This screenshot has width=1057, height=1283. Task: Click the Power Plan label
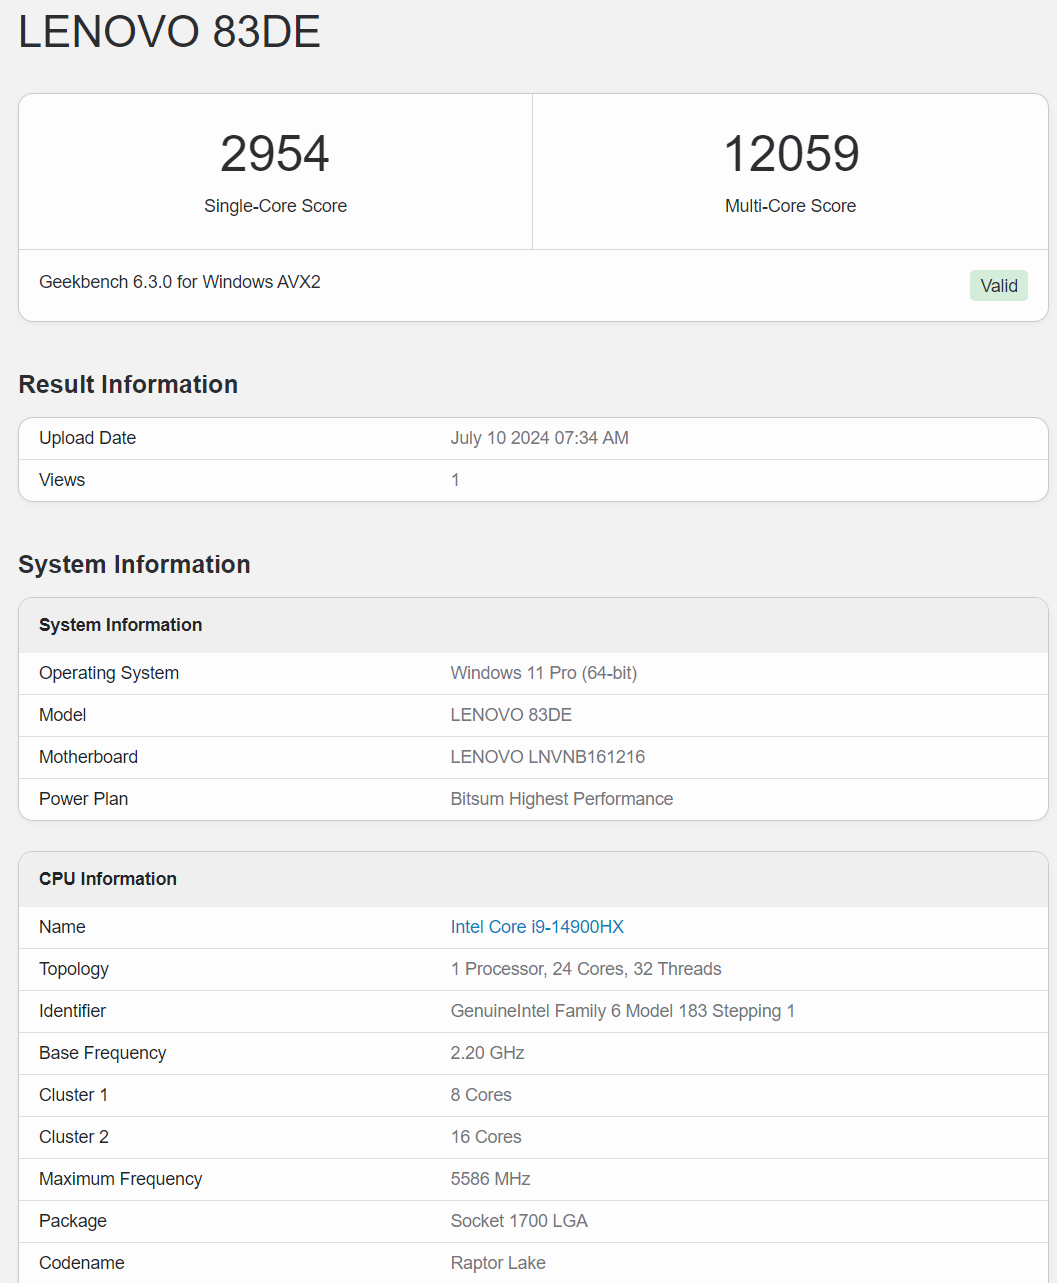83,799
